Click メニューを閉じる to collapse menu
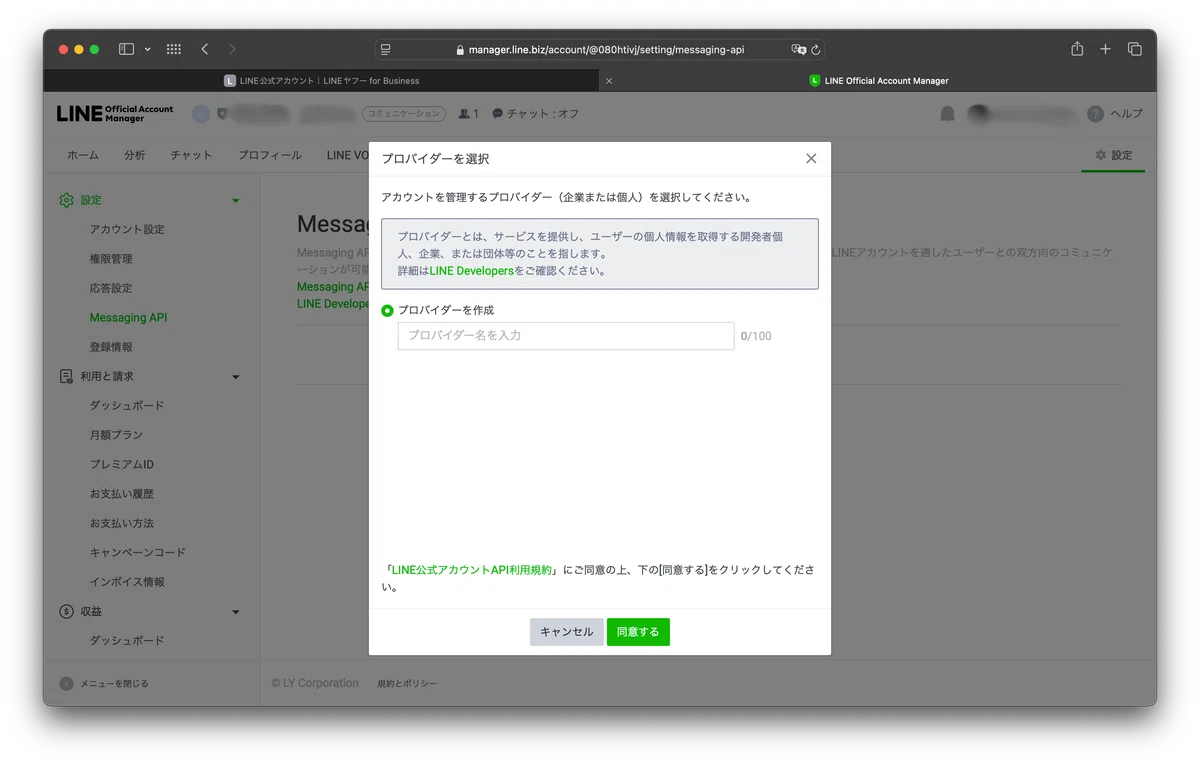The image size is (1200, 763). coord(104,684)
